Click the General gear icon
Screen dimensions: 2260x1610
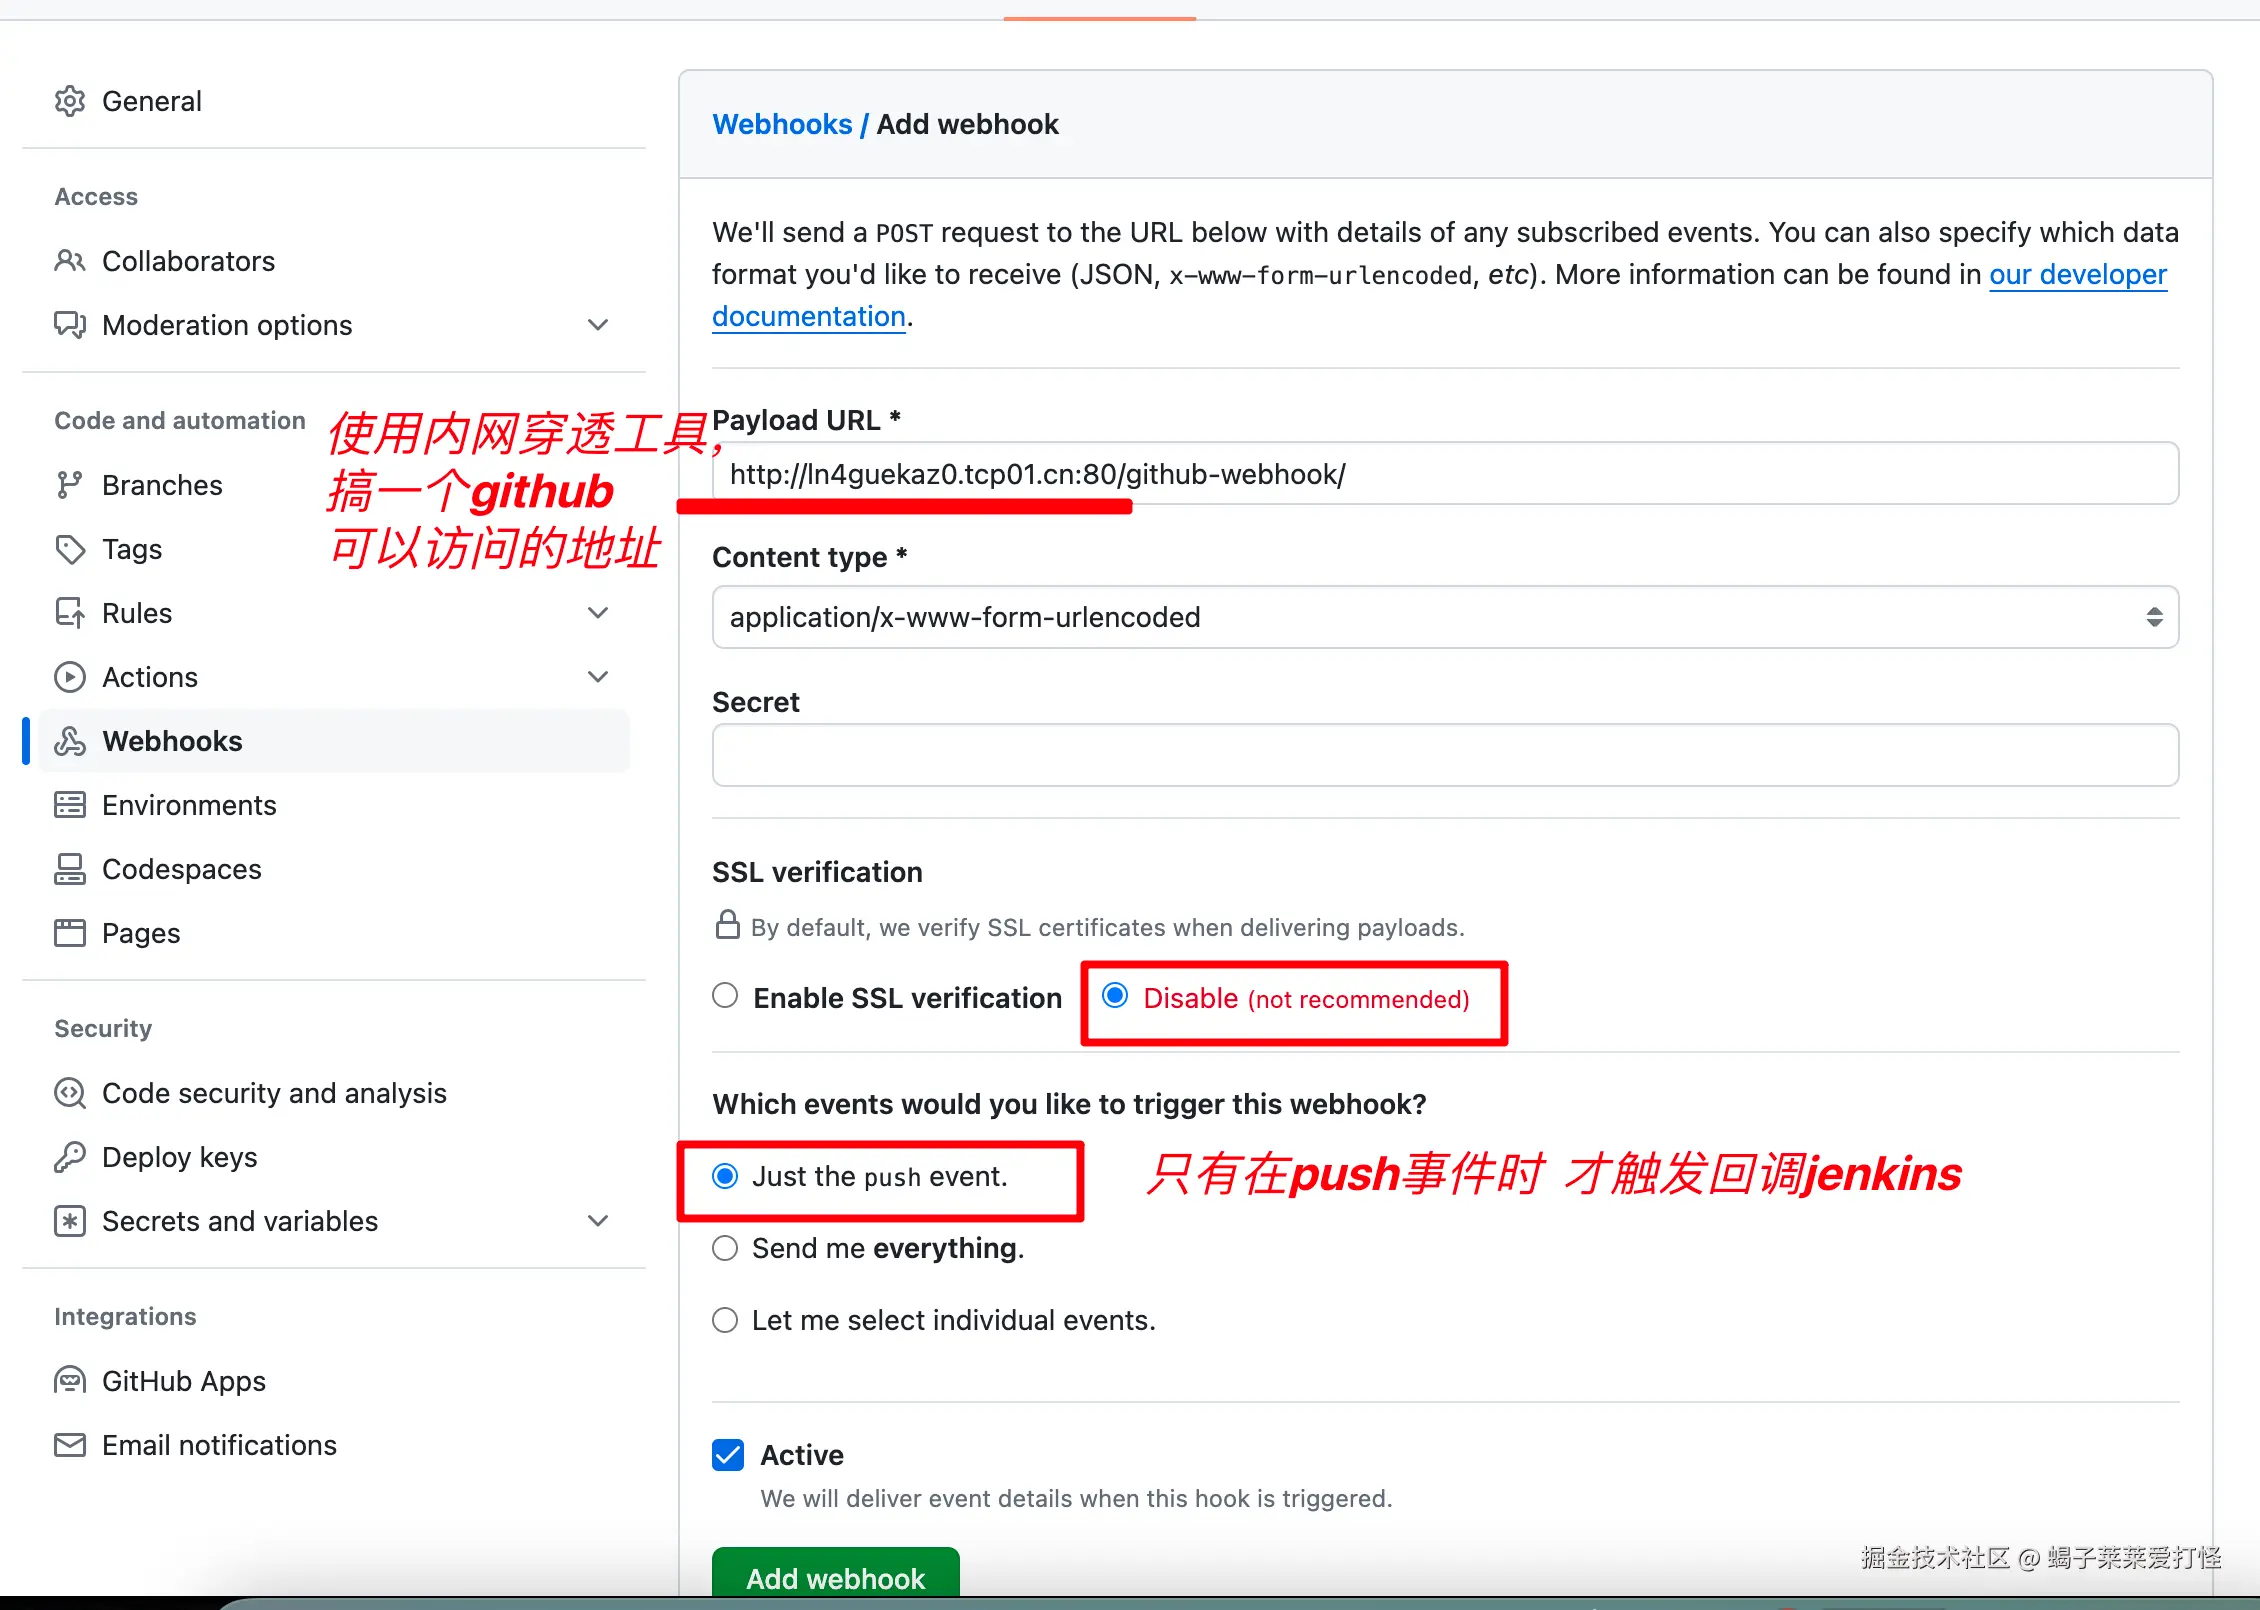point(70,101)
